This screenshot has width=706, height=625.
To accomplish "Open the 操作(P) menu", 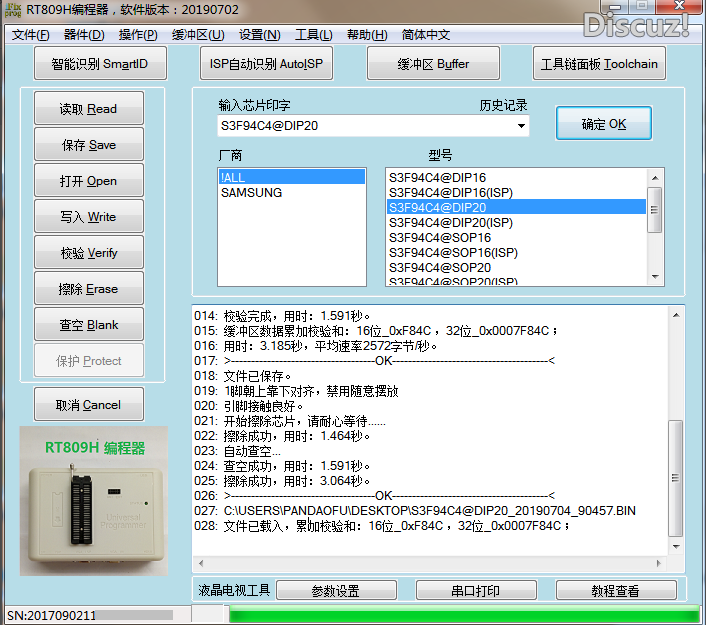I will [138, 35].
